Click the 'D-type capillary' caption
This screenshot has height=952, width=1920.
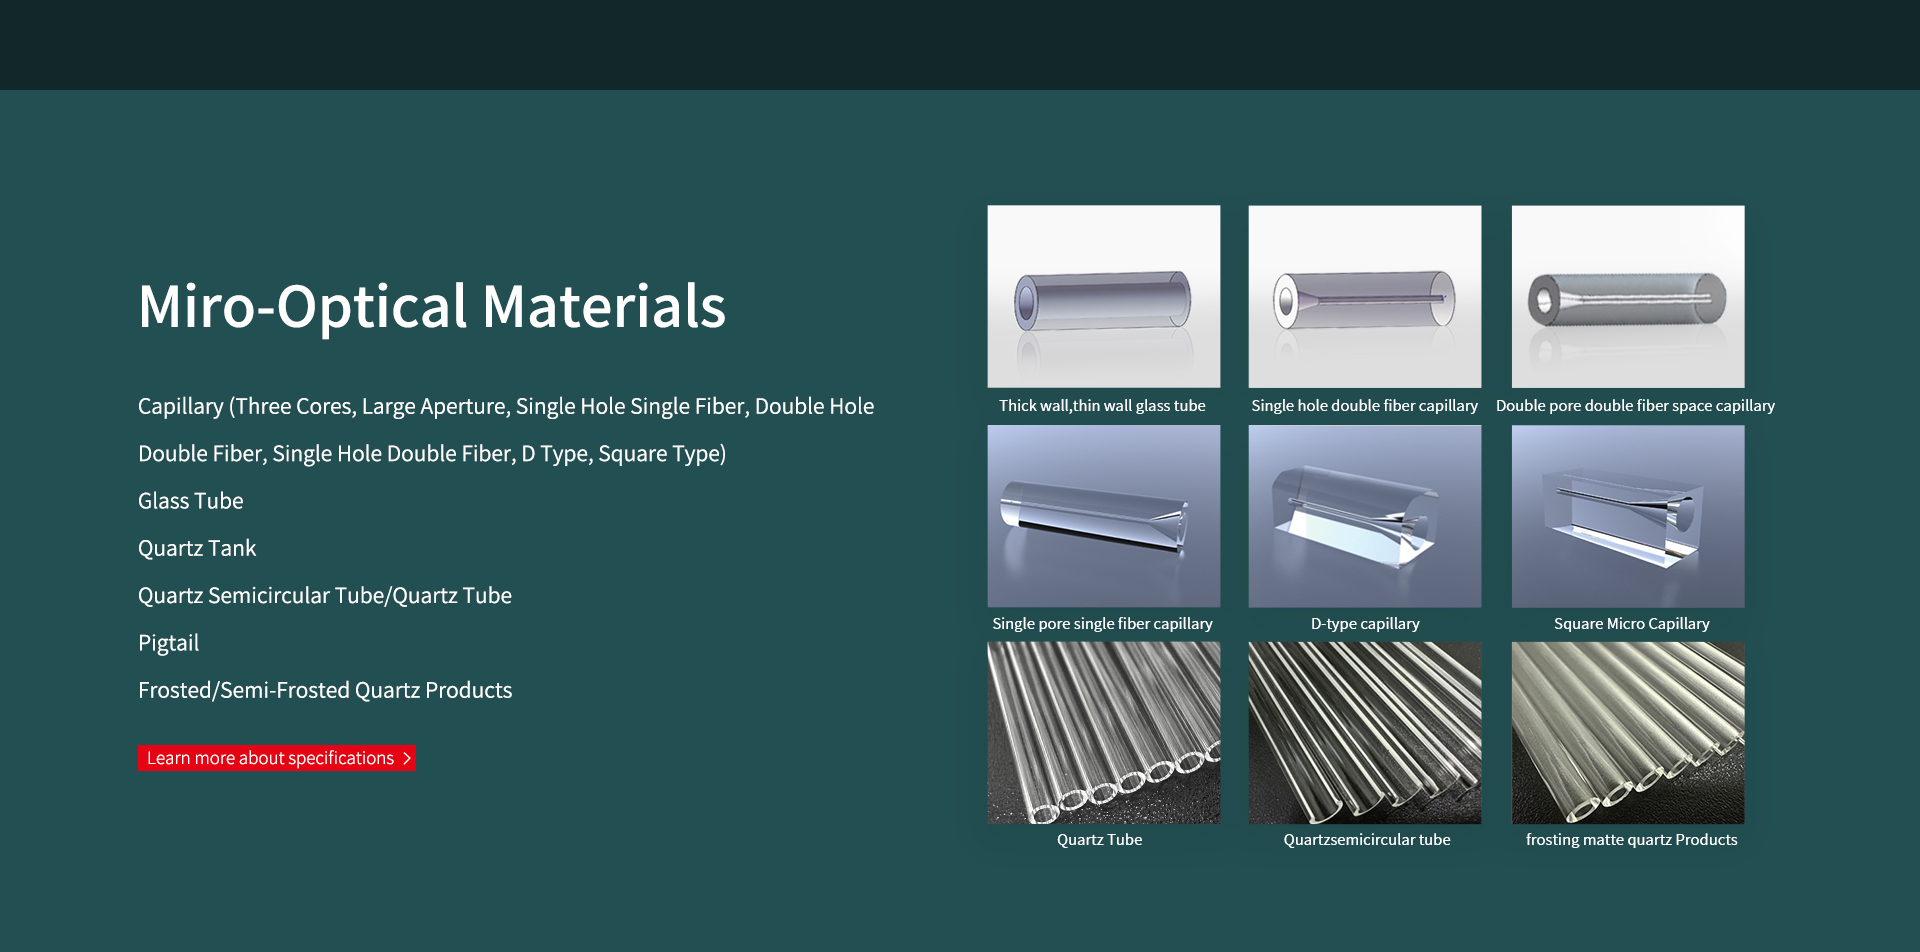(1365, 624)
